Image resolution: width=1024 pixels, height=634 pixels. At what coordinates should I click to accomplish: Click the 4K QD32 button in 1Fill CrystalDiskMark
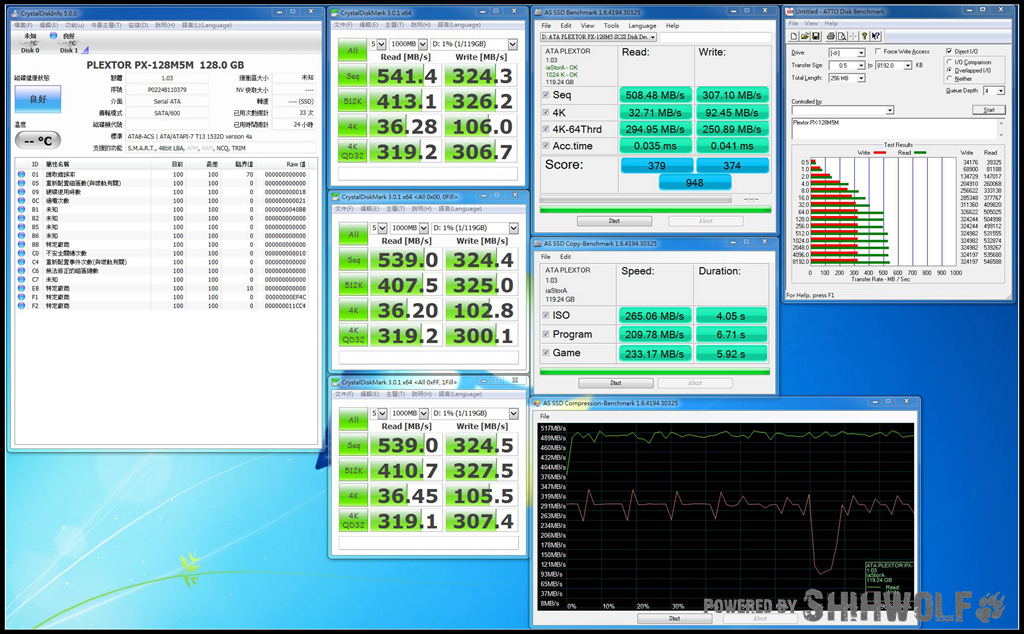click(353, 520)
